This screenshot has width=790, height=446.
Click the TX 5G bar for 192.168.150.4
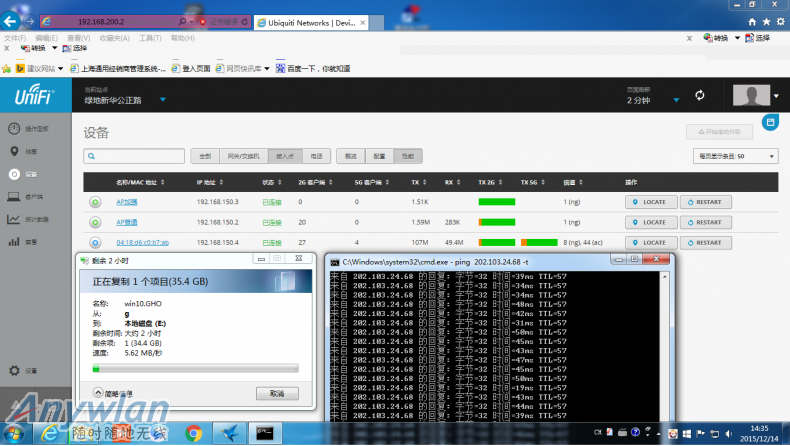coord(539,242)
